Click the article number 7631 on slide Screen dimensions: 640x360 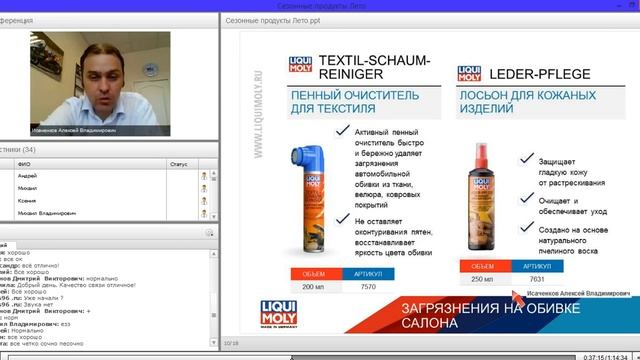(537, 279)
